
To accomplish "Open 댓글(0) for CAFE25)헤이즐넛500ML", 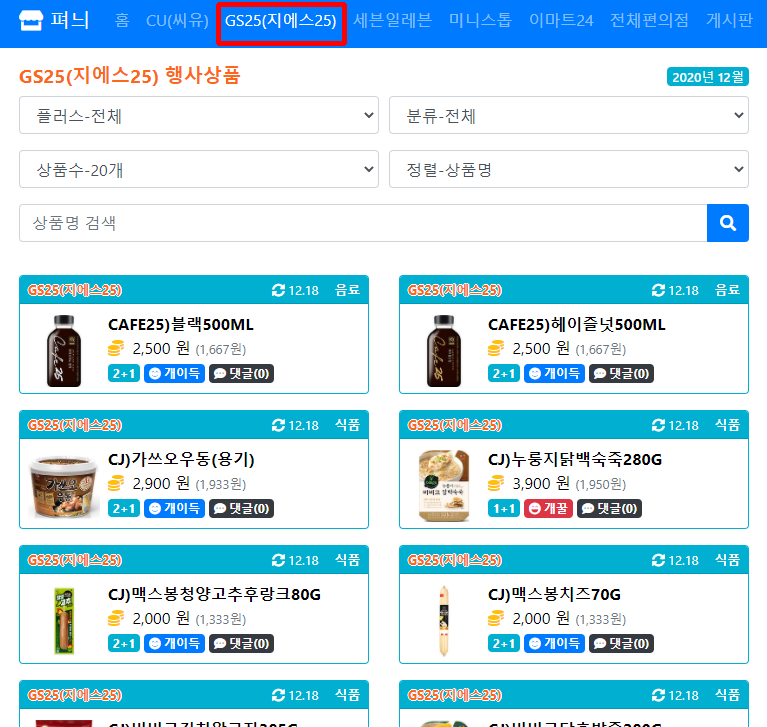I will point(621,374).
